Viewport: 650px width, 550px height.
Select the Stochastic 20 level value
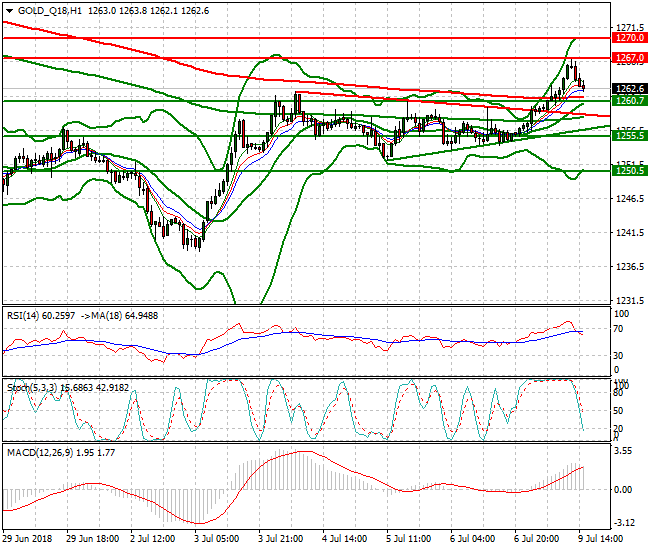coord(618,429)
